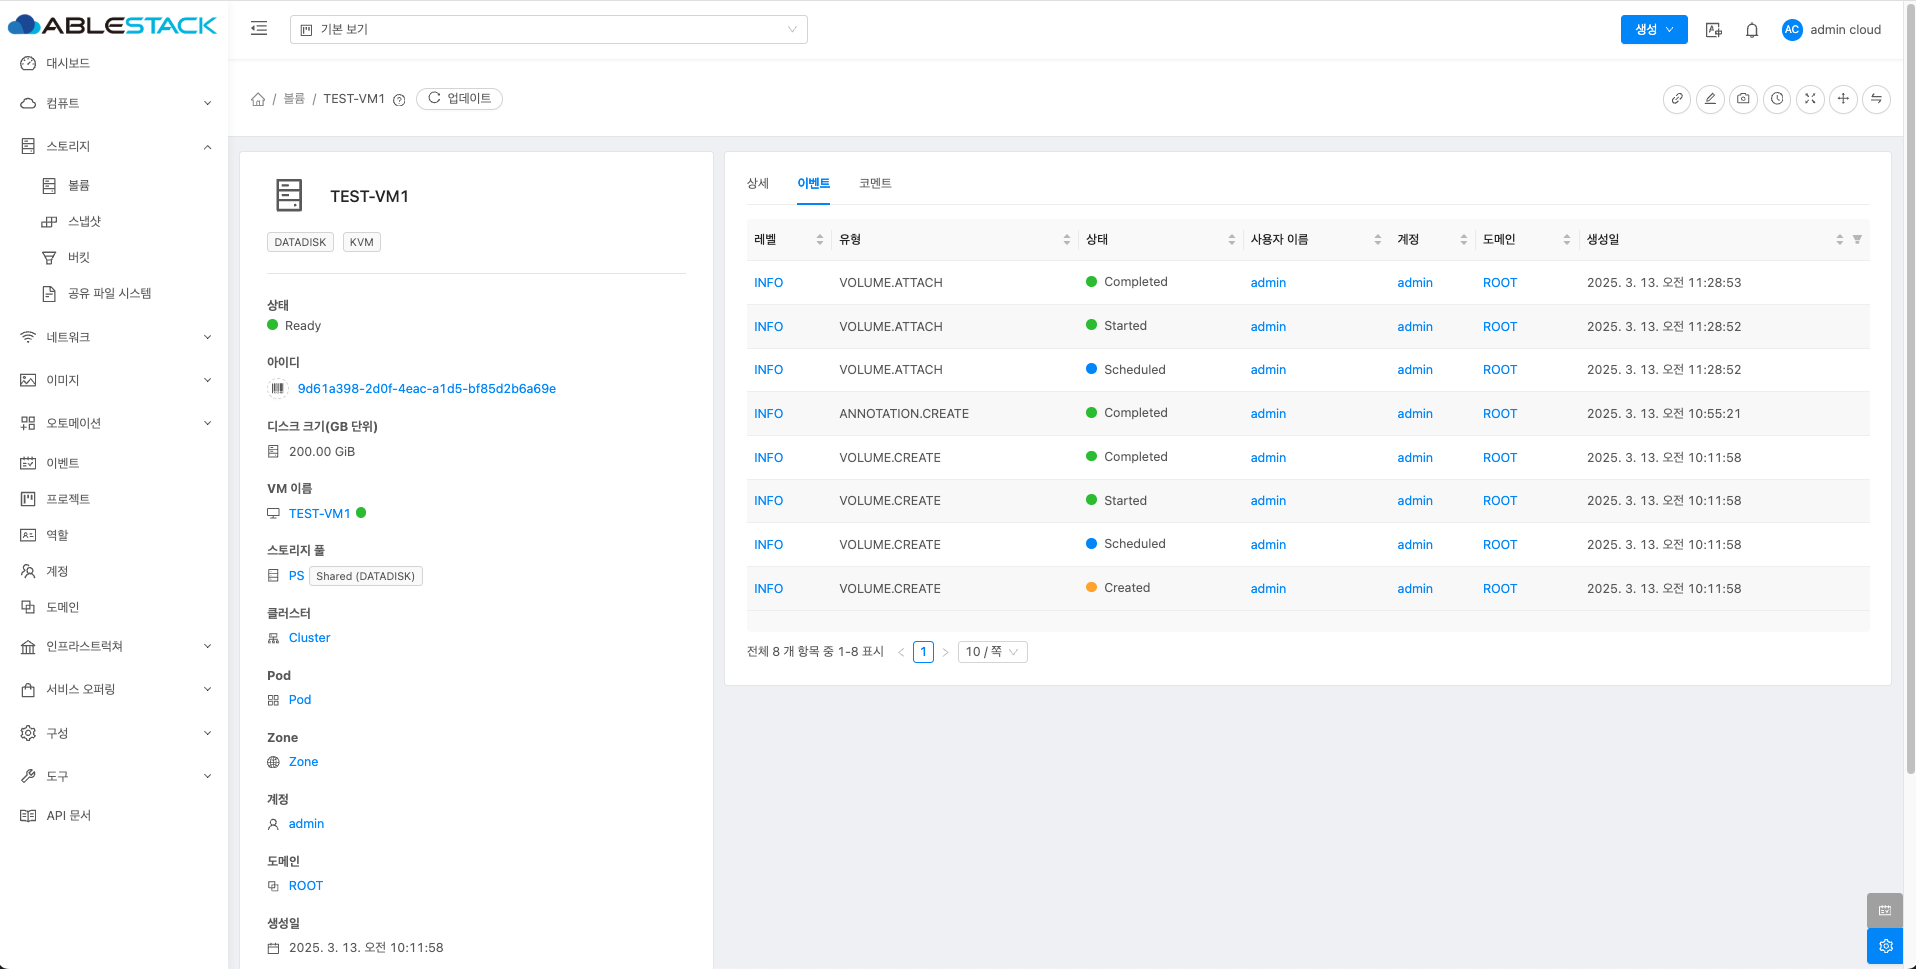
Task: Open the 기본 보기 view dropdown
Action: 548,30
